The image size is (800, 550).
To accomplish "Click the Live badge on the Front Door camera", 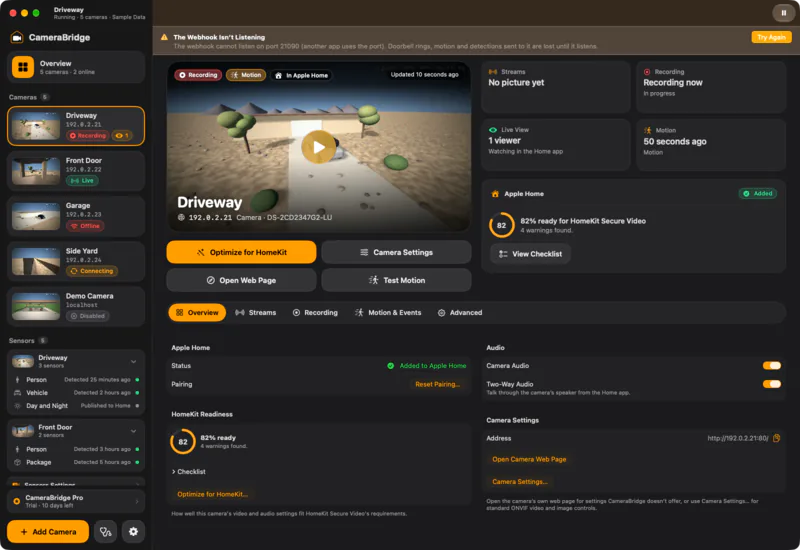I will click(82, 181).
